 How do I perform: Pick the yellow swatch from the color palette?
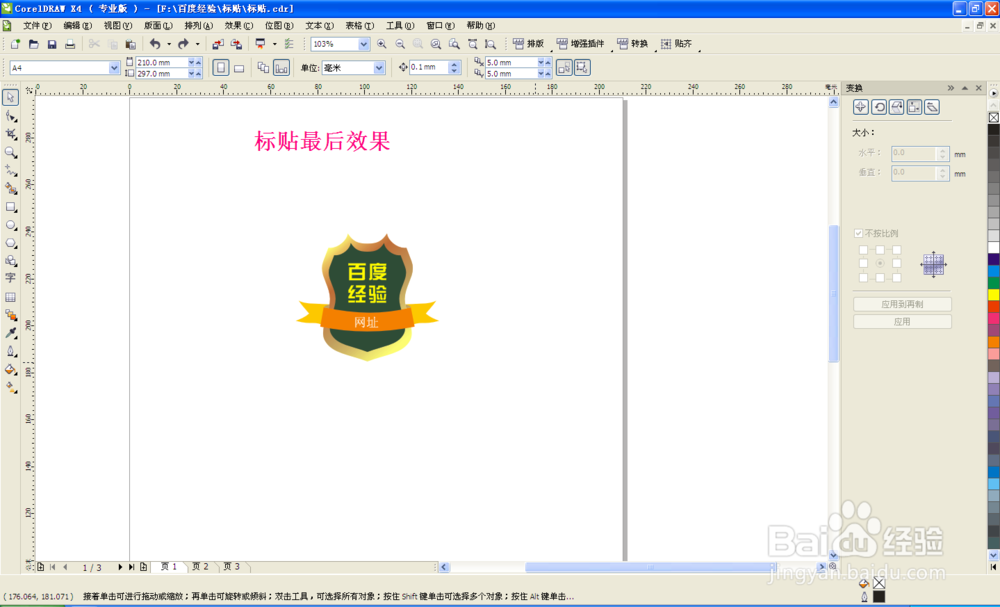click(993, 295)
